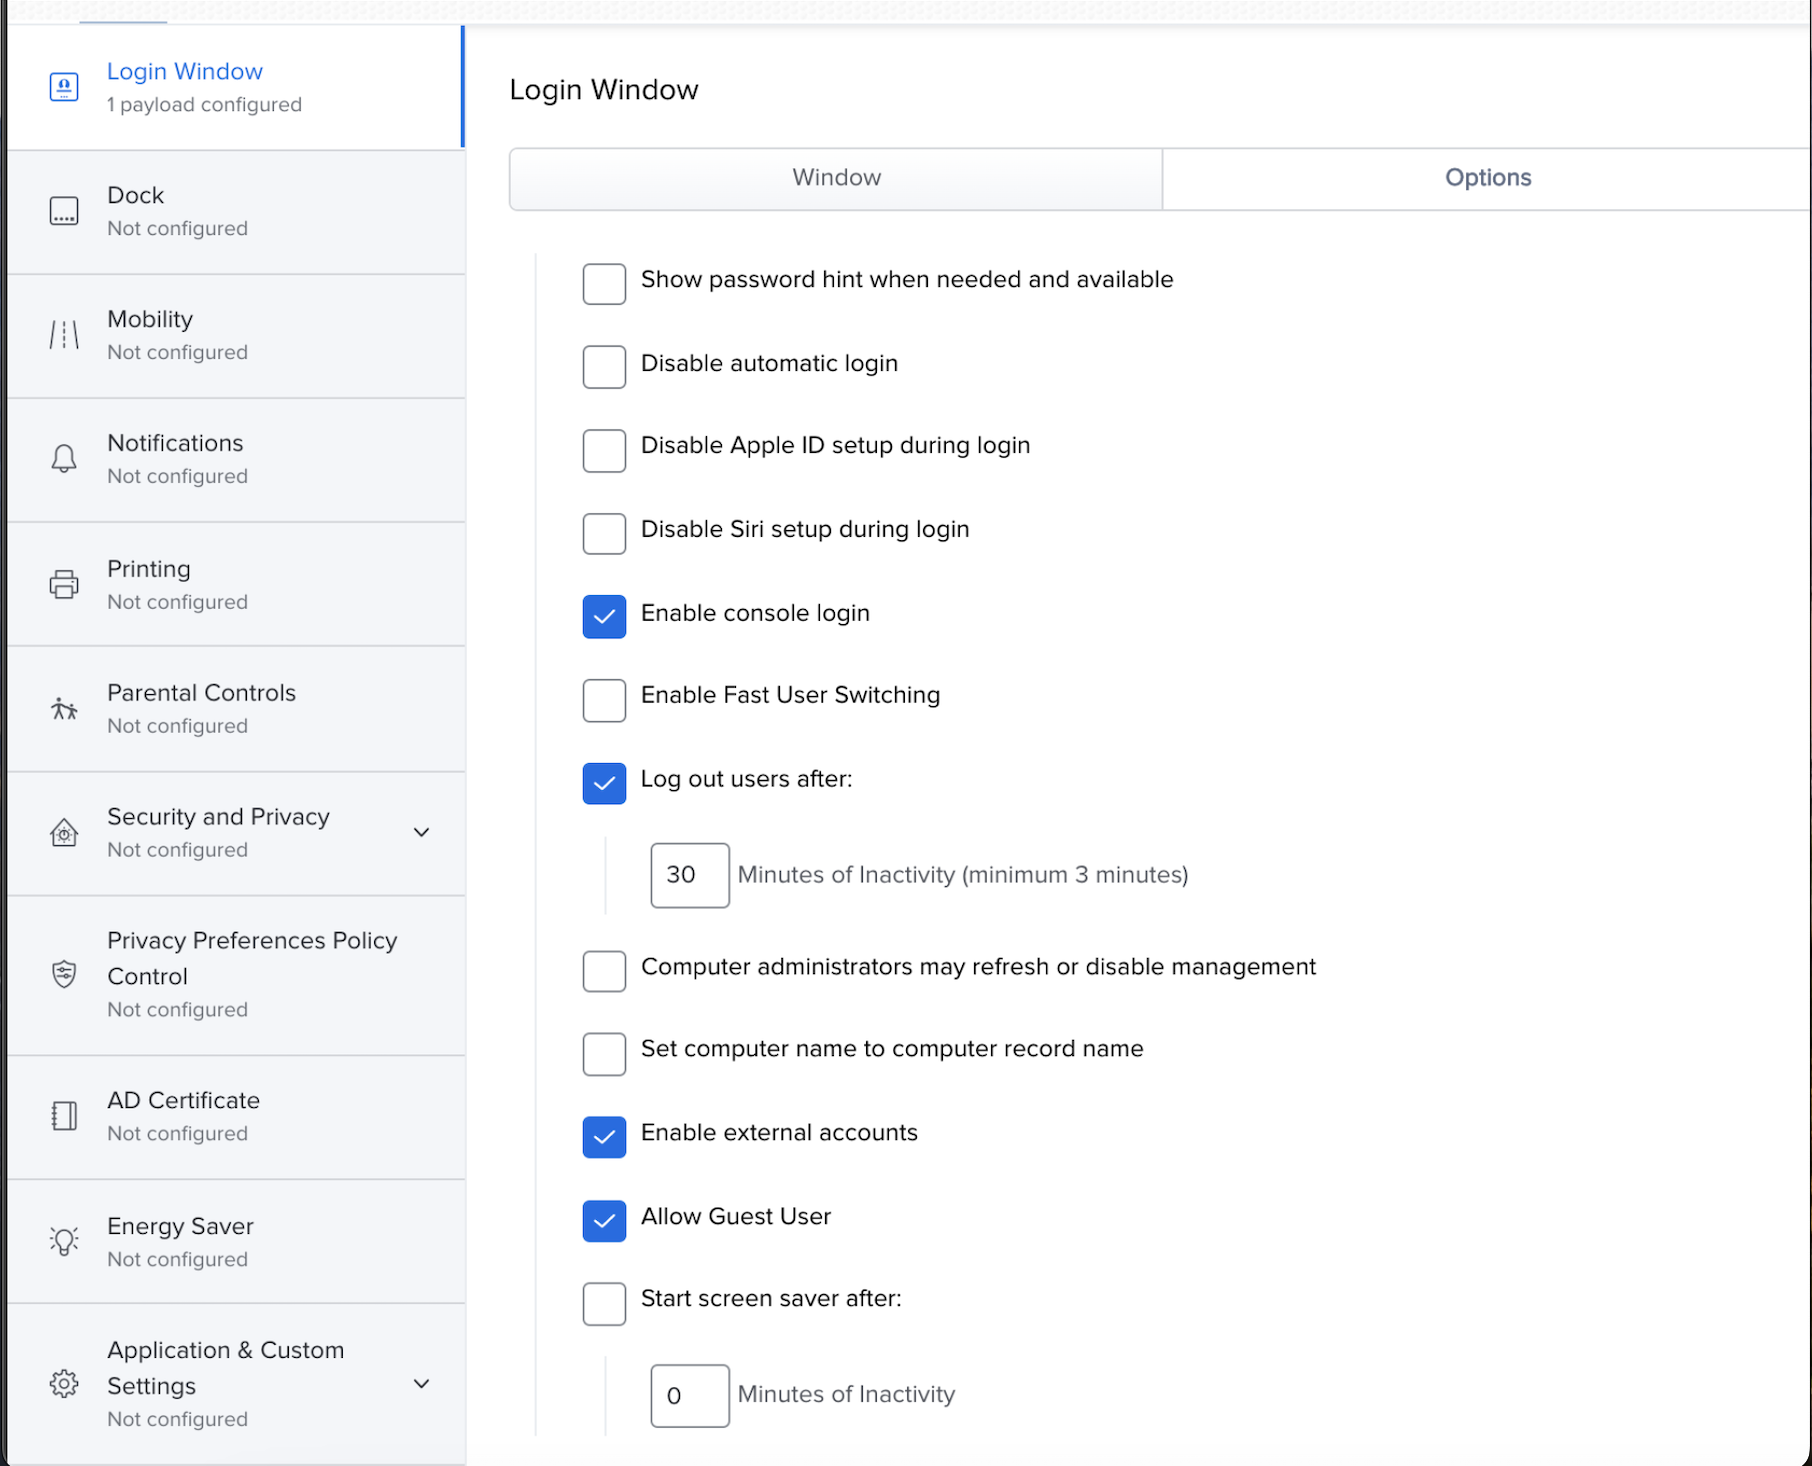The image size is (1812, 1466).
Task: Click the Security and Privacy house icon
Action: pos(64,832)
